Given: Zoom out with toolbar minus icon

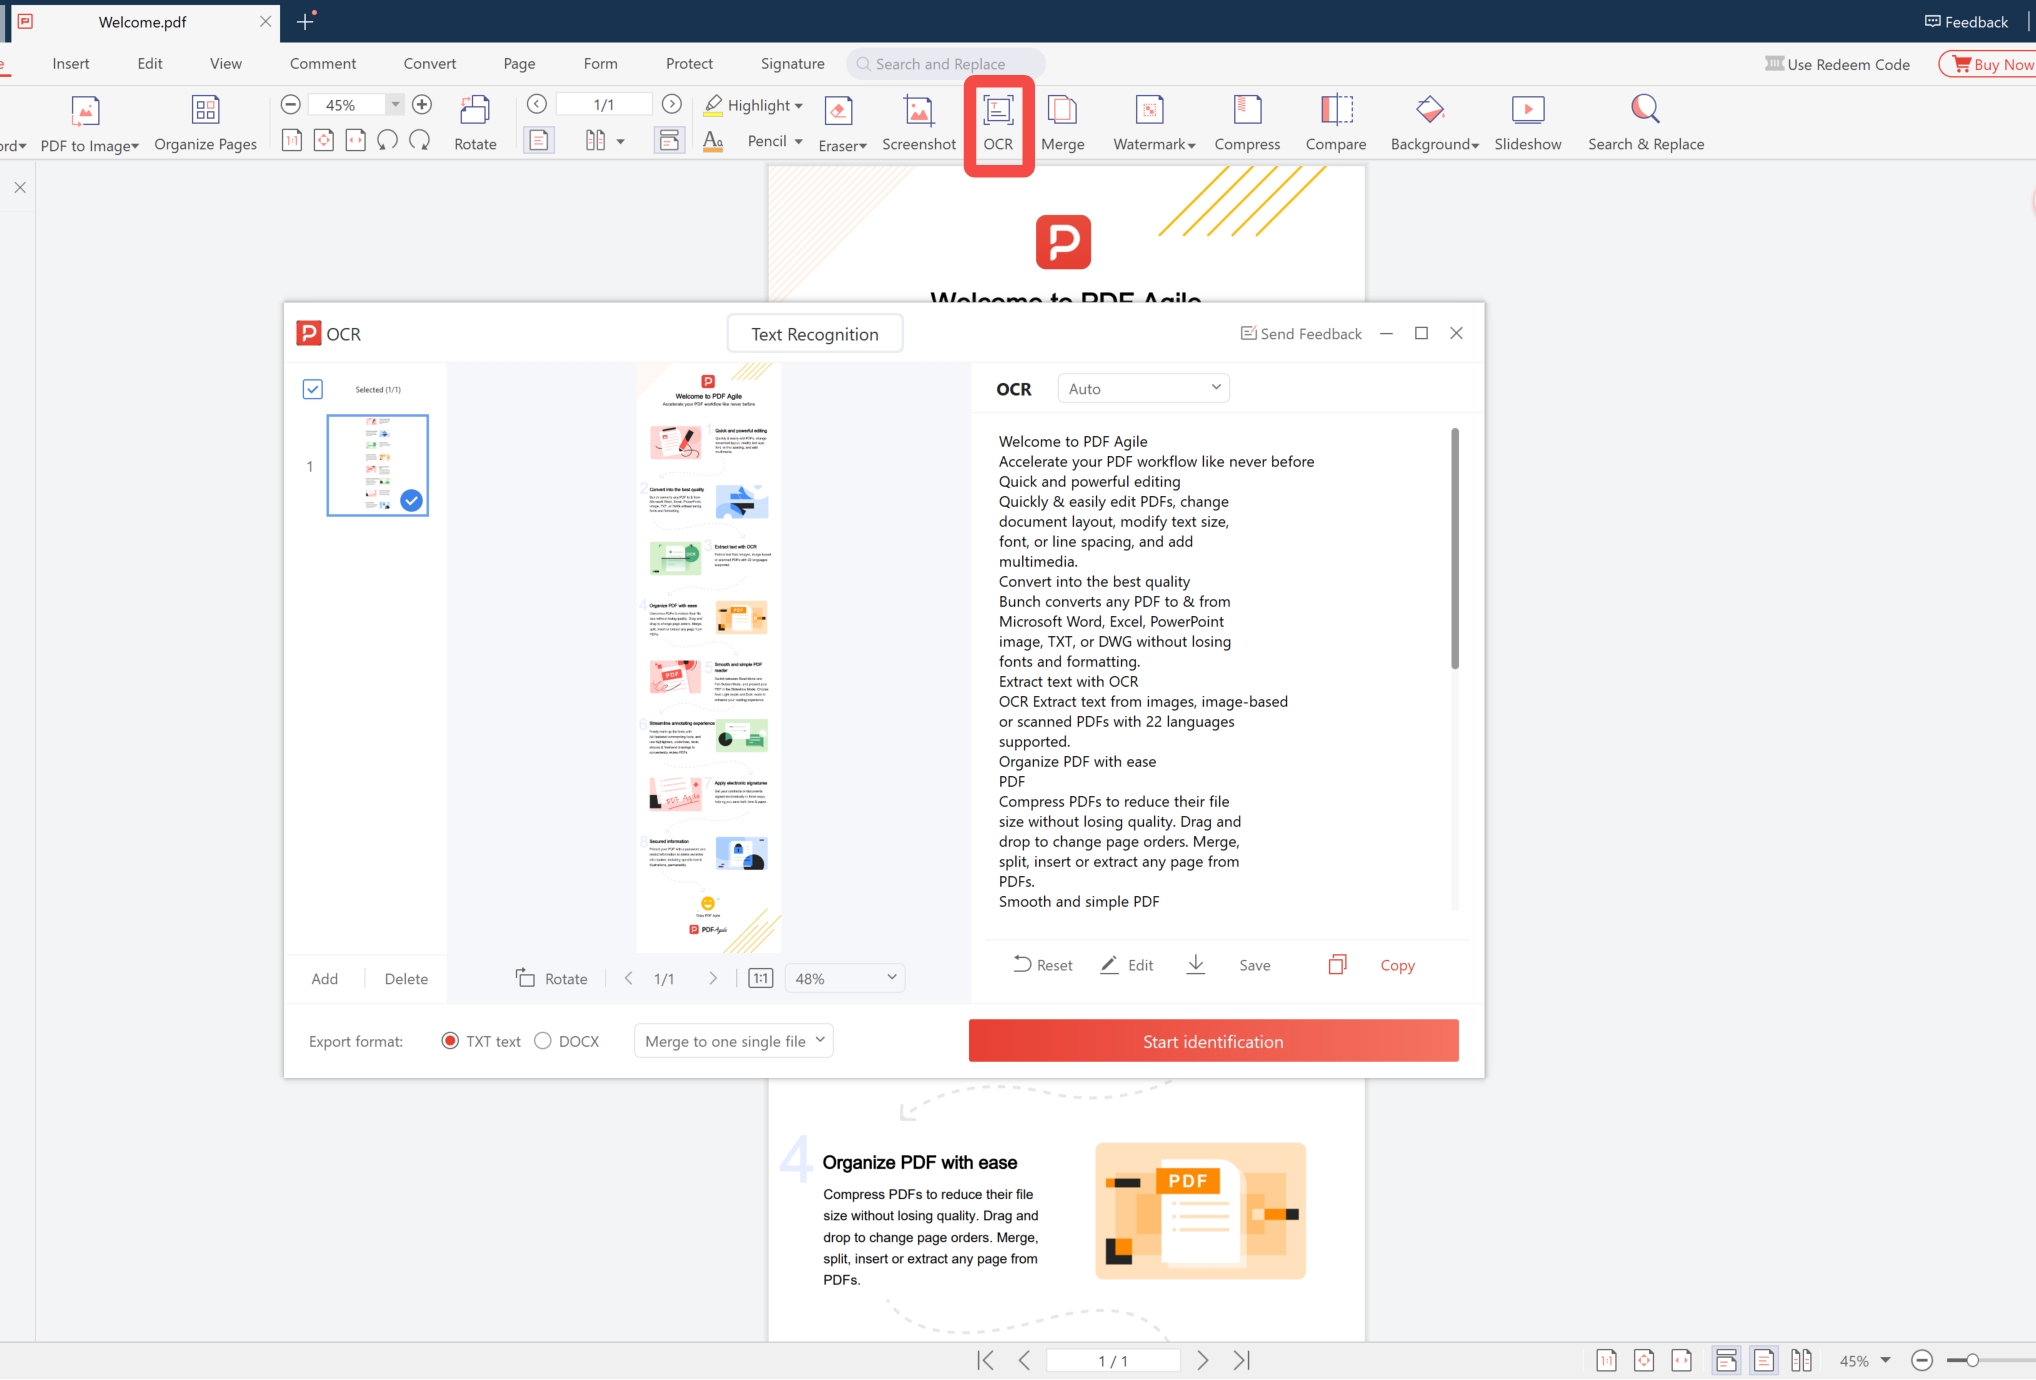Looking at the screenshot, I should 290,105.
